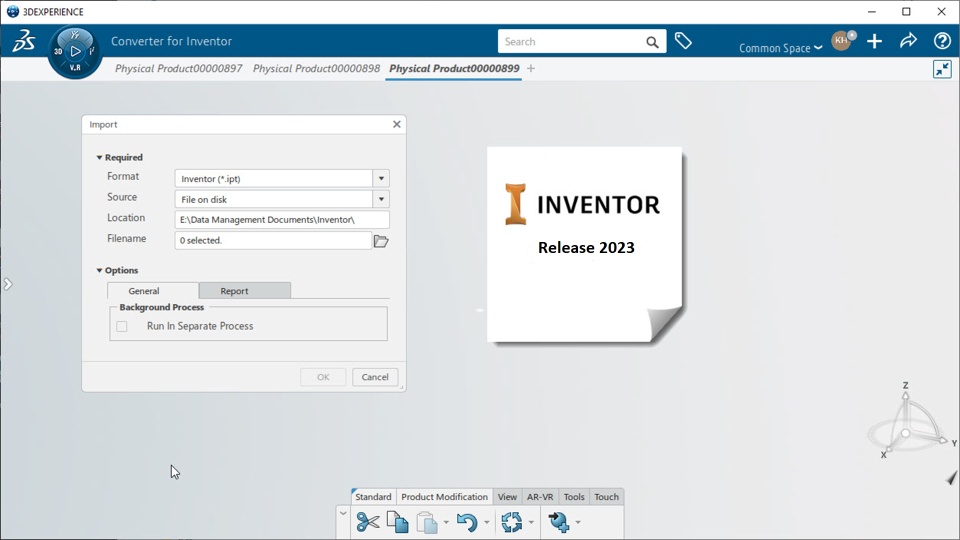Screen dimensions: 960x540
Task: Open the Tools toolbar tab
Action: 574,497
